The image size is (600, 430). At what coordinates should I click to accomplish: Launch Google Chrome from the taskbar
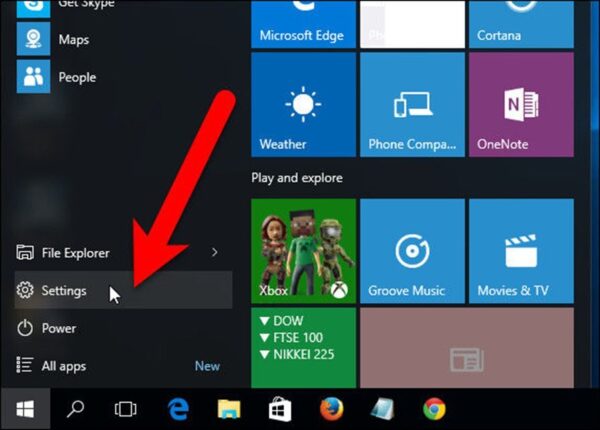[434, 409]
